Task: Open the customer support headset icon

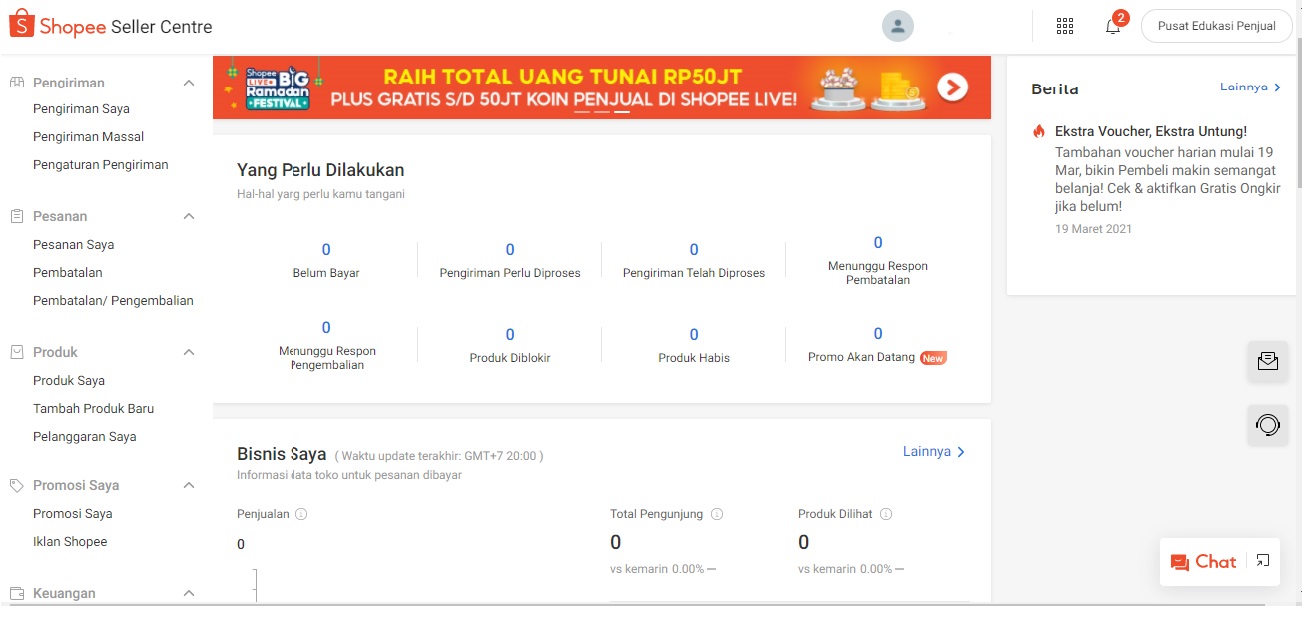Action: click(1268, 425)
